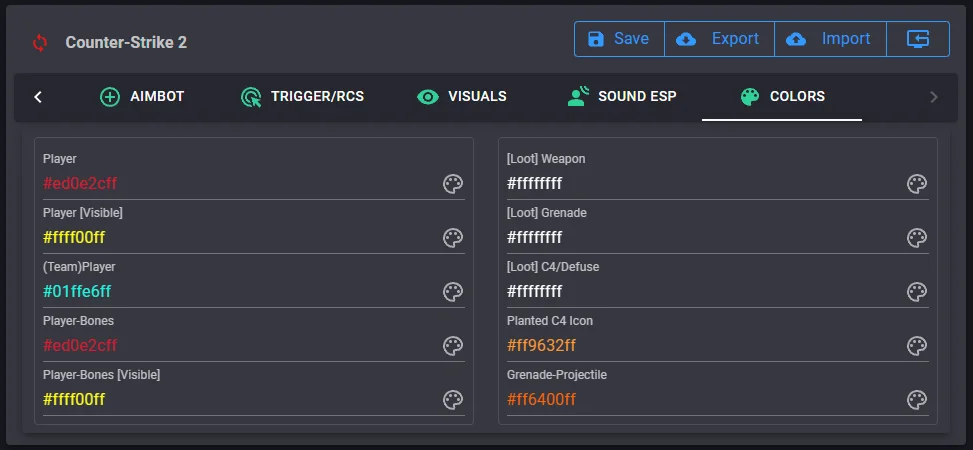Click palette icon for [Loot] Grenade
Viewport: 973px width, 450px height.
[x=917, y=238]
